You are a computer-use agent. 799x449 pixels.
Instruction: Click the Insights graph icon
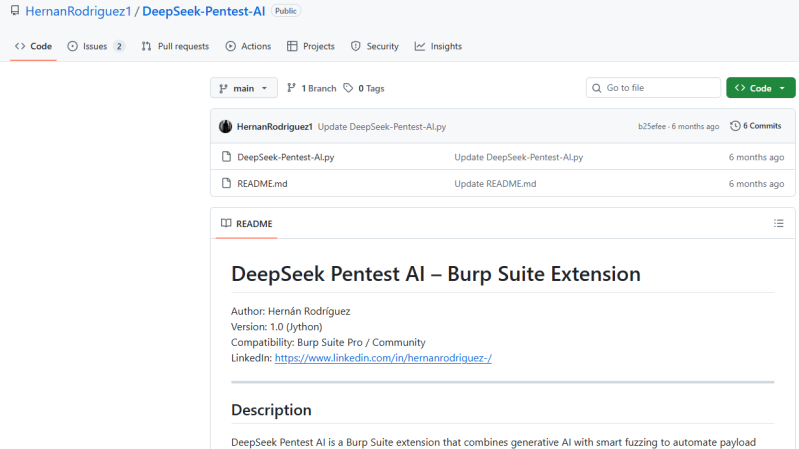point(420,46)
